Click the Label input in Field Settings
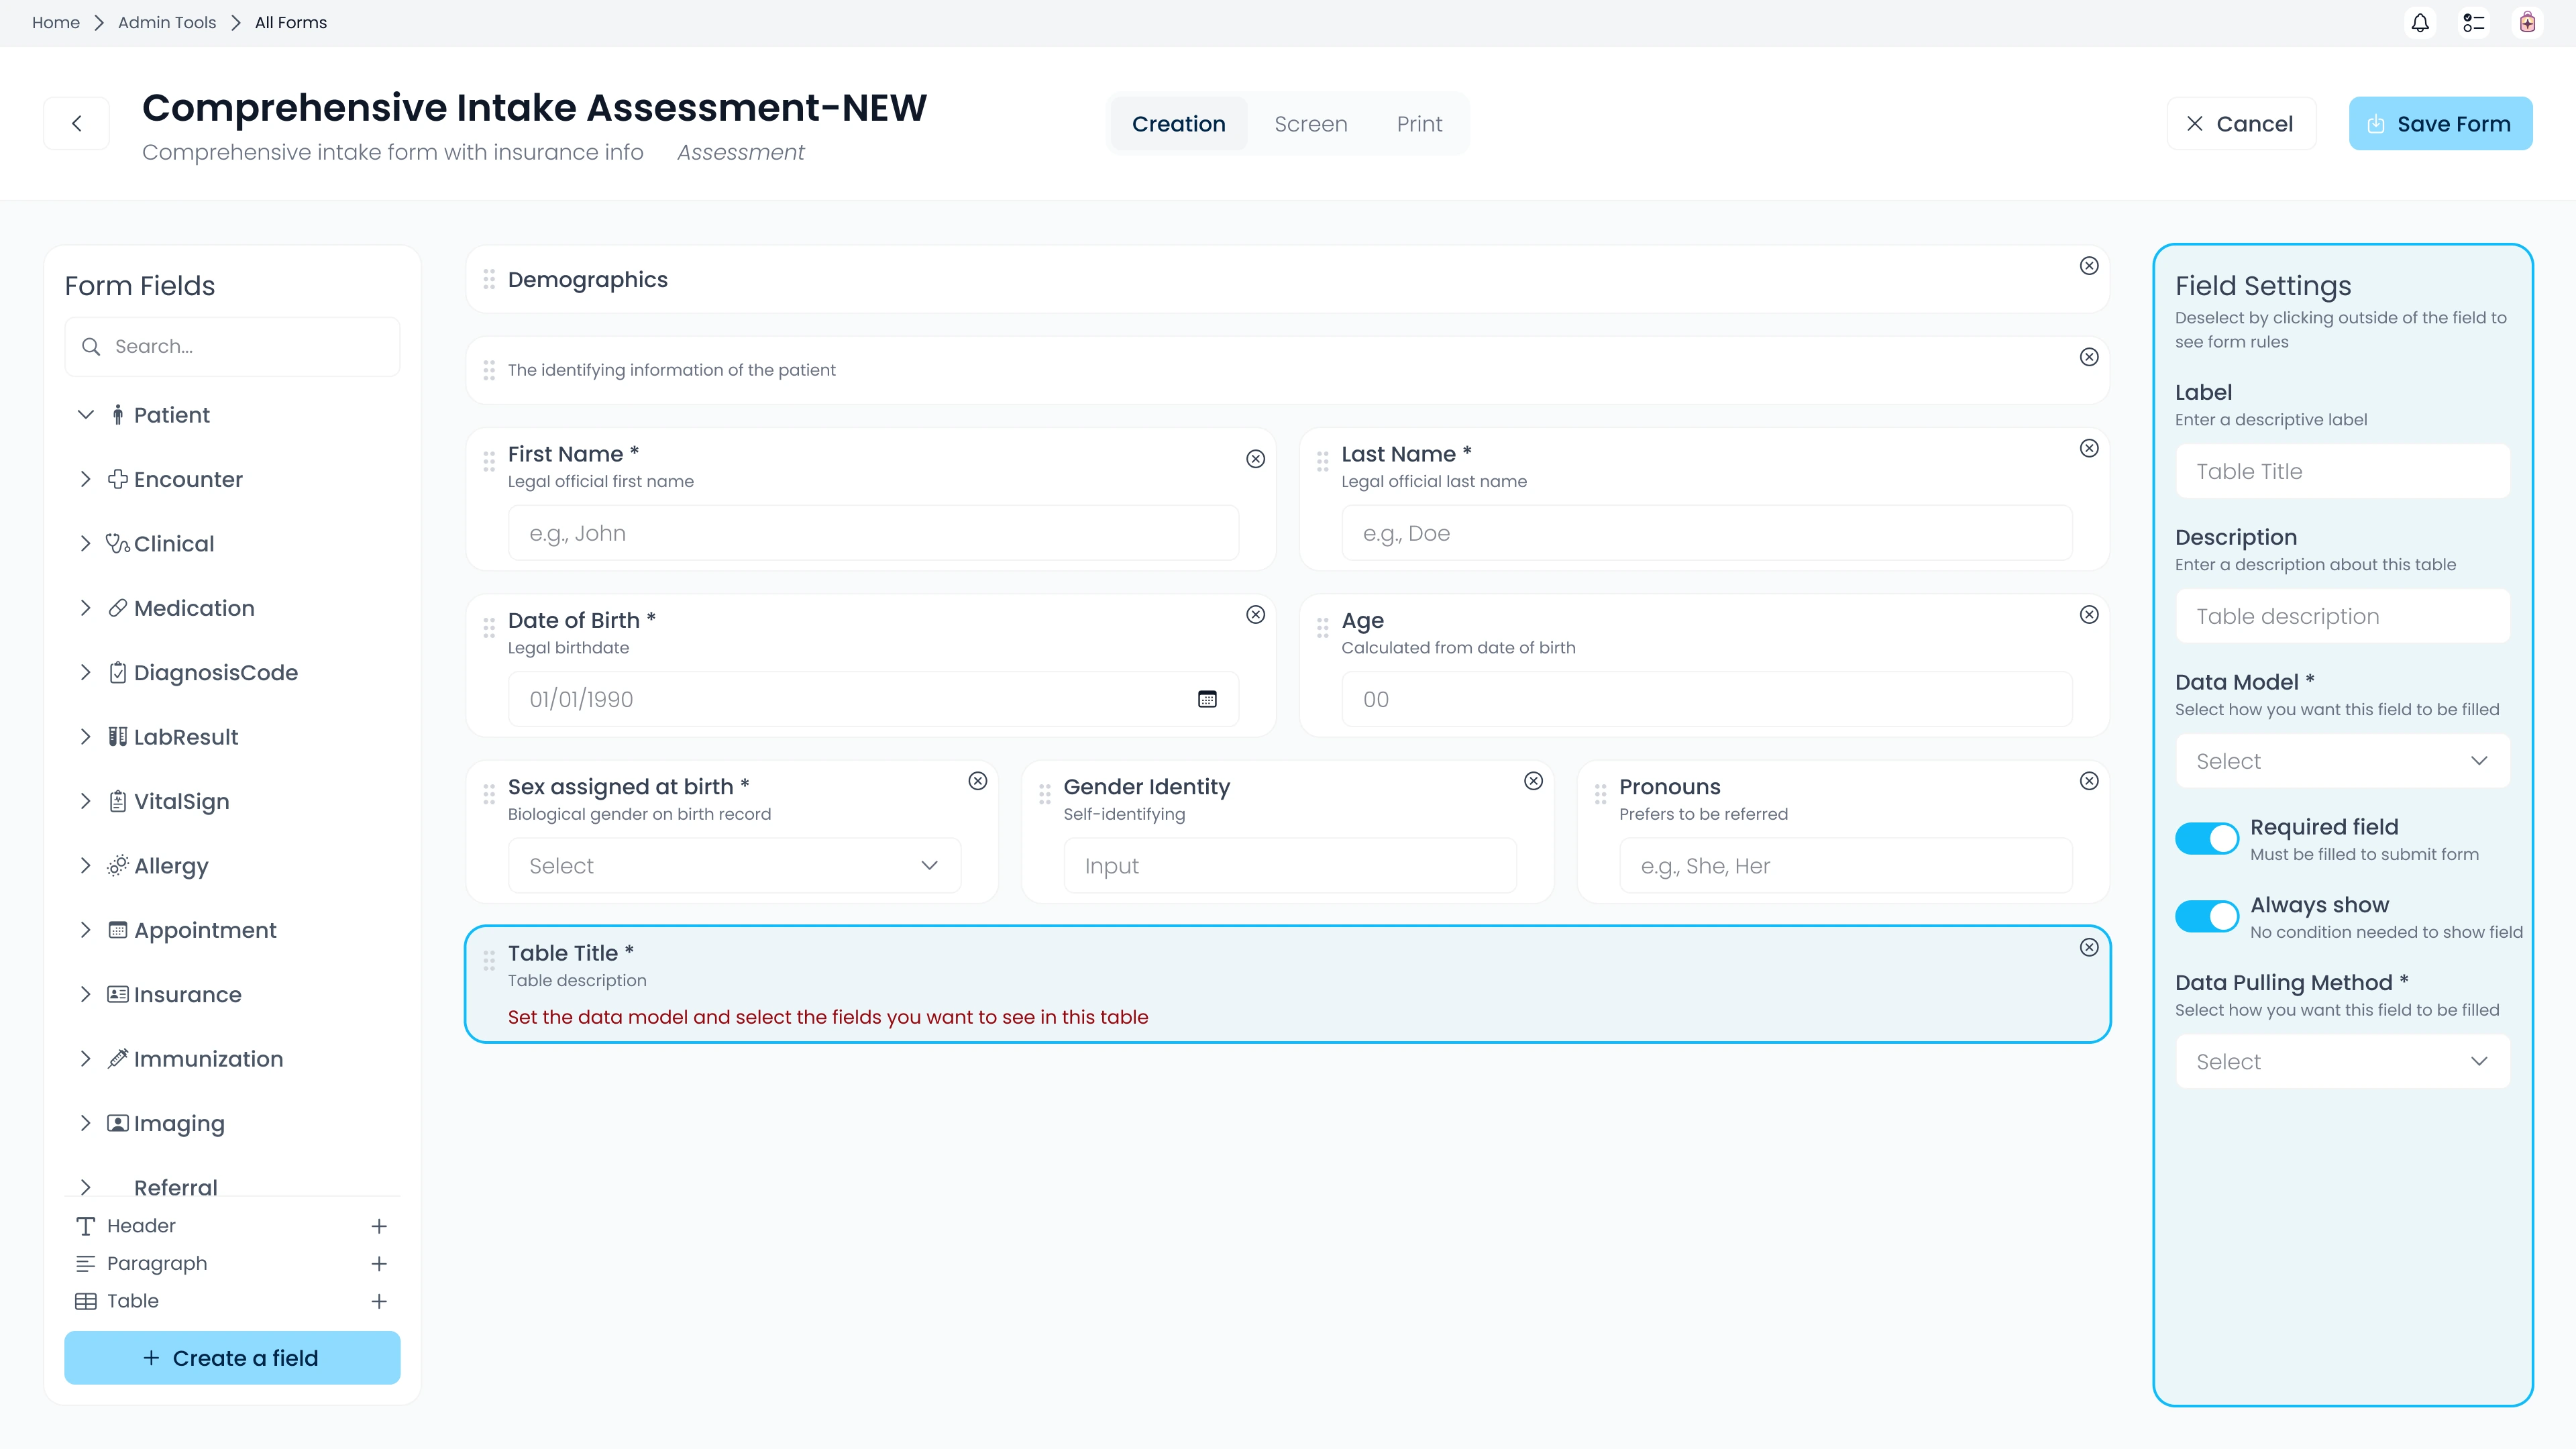The image size is (2576, 1449). (2343, 471)
